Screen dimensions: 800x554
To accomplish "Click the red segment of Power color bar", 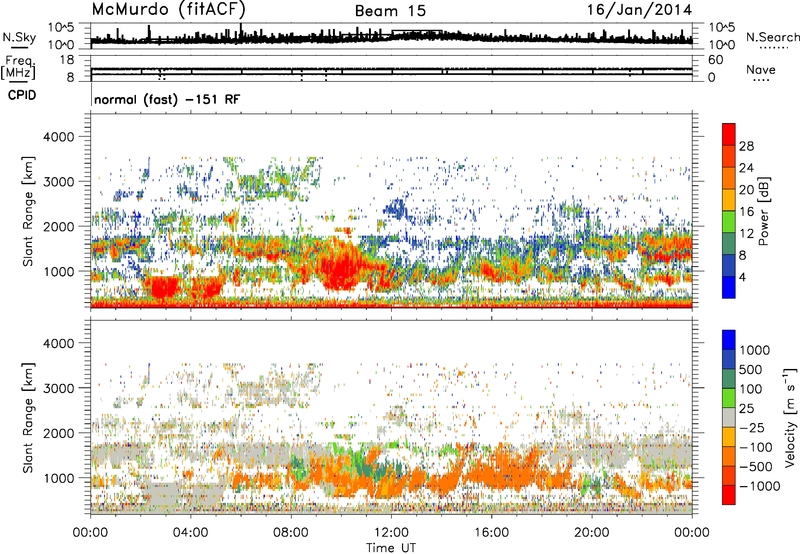I will (729, 134).
